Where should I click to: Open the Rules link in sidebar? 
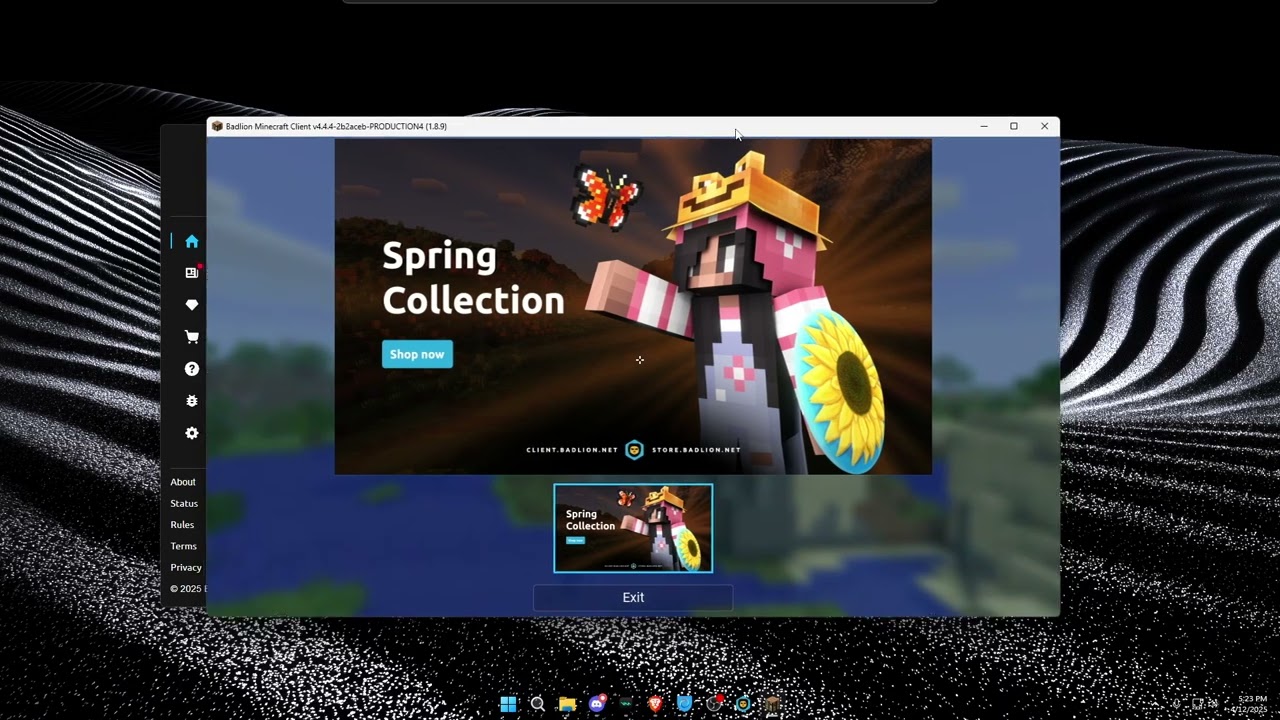(x=182, y=525)
